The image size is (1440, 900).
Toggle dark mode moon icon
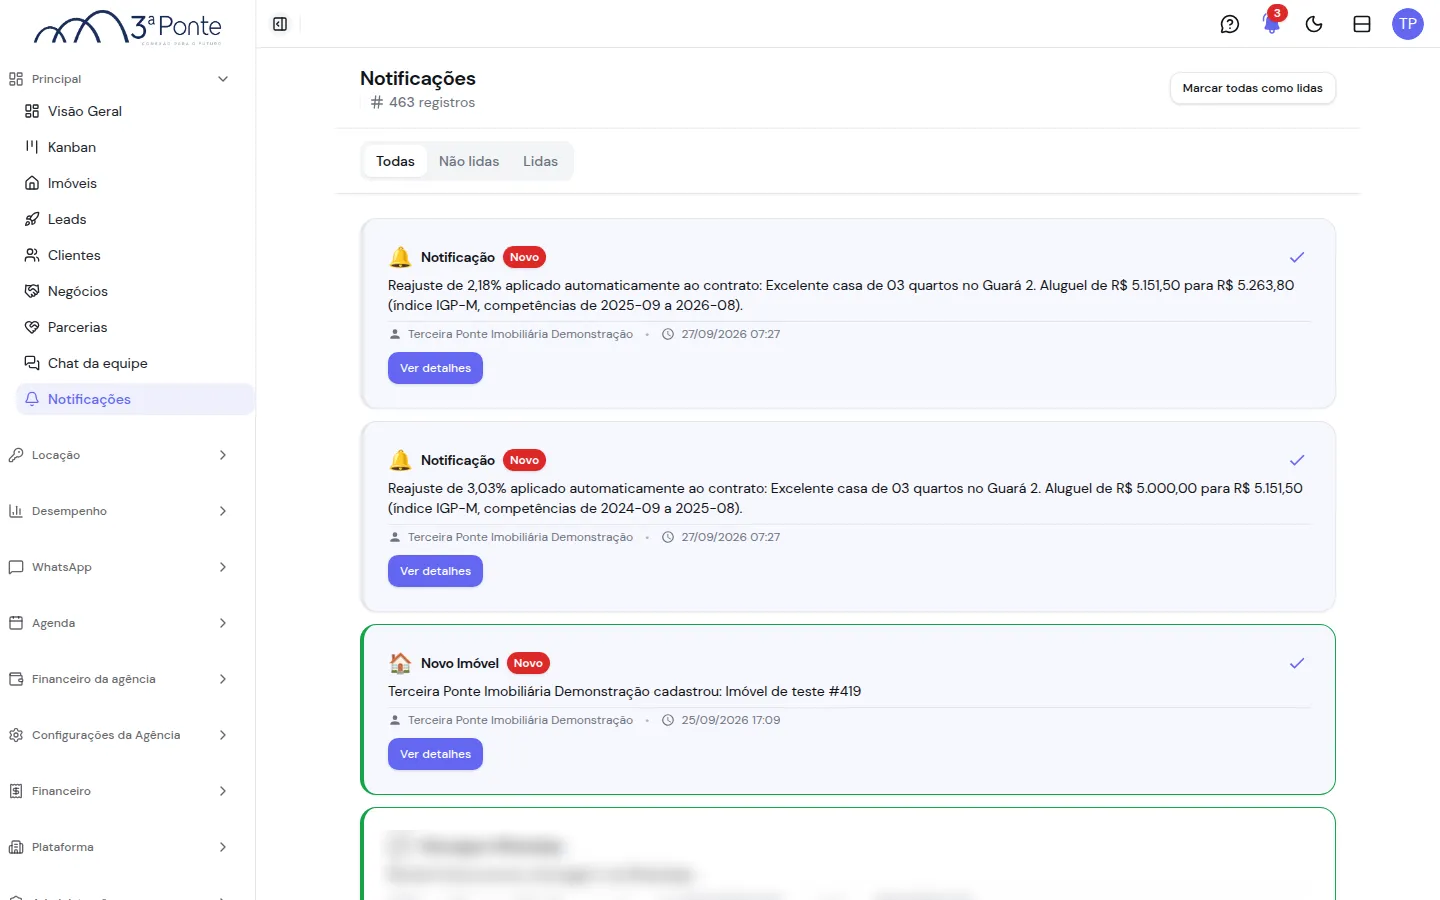pyautogui.click(x=1314, y=24)
